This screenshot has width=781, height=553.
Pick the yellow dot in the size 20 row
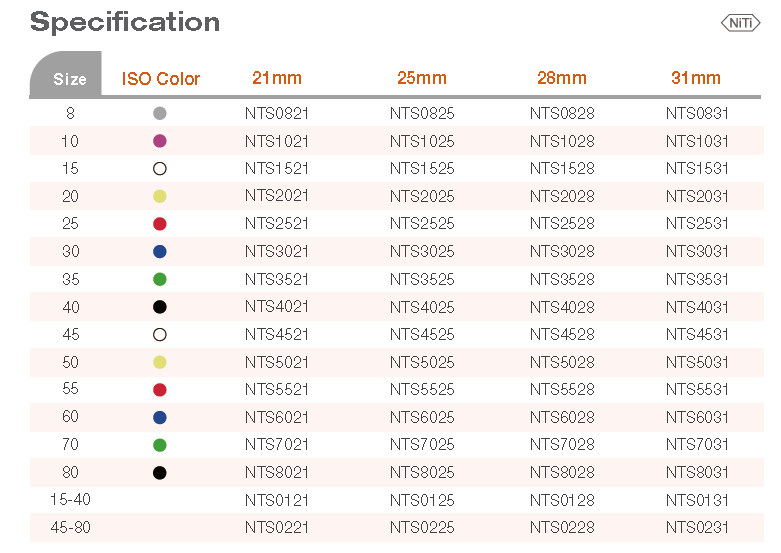tap(160, 197)
